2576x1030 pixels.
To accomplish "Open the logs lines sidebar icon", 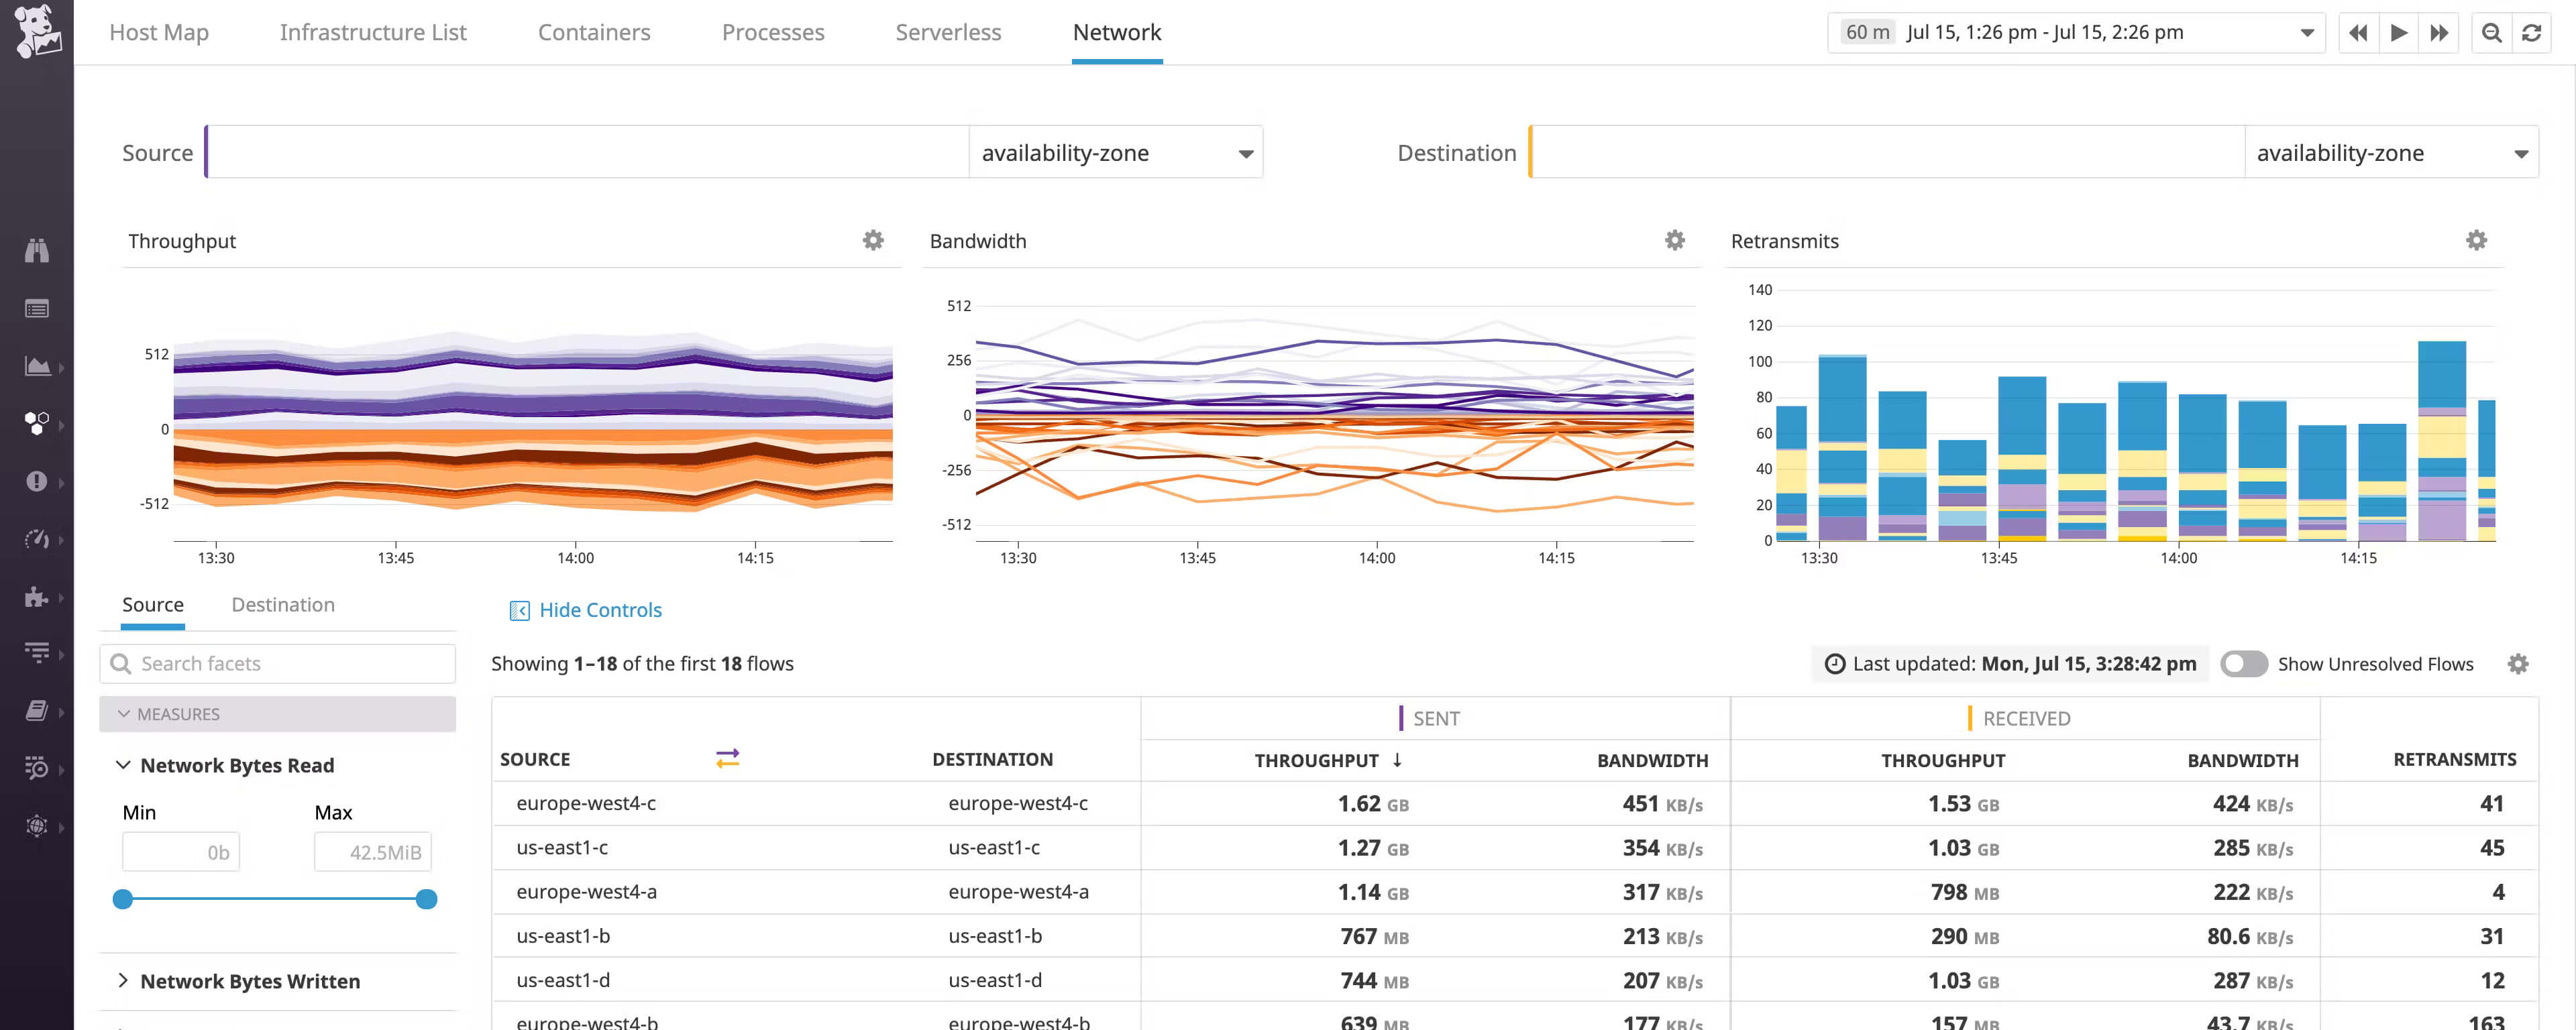I will click(37, 653).
